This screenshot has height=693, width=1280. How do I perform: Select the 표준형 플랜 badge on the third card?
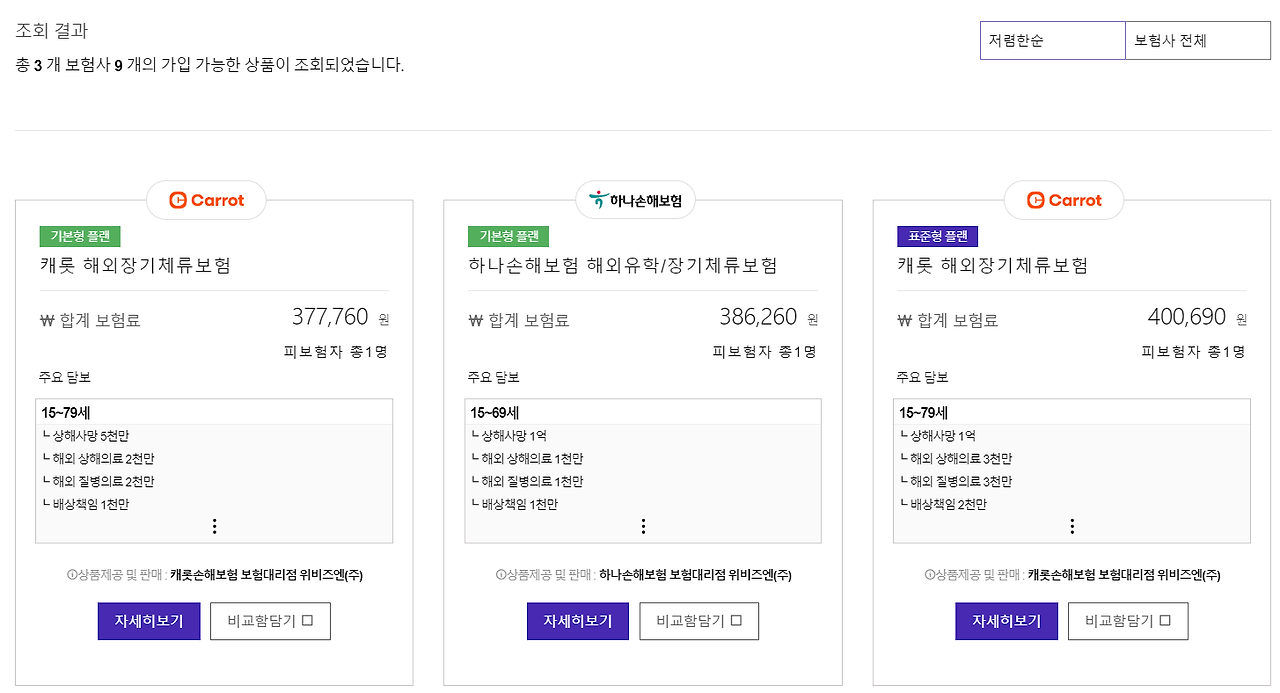tap(937, 236)
